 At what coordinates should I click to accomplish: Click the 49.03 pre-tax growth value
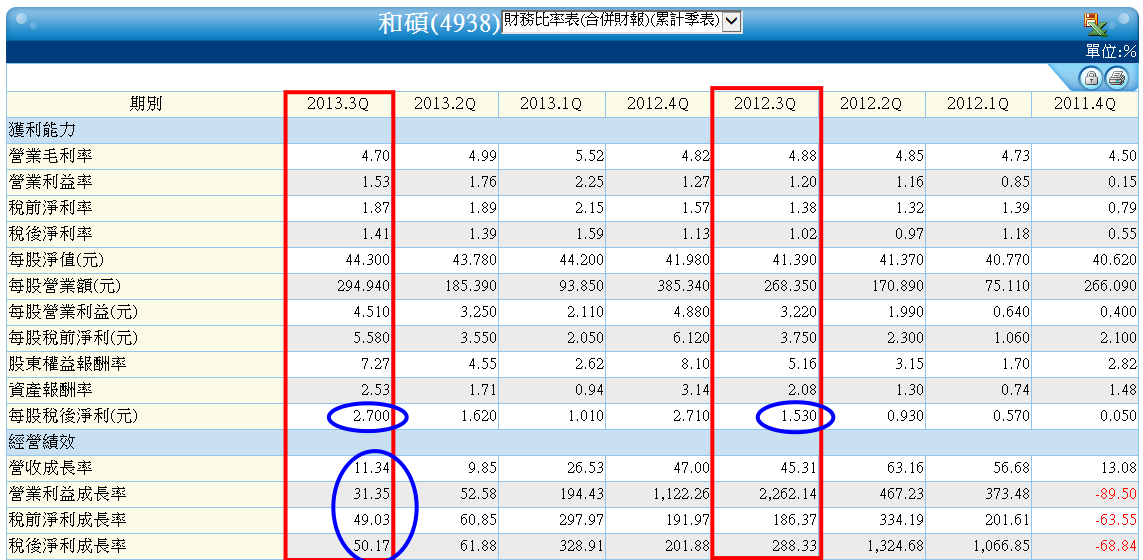tap(374, 521)
